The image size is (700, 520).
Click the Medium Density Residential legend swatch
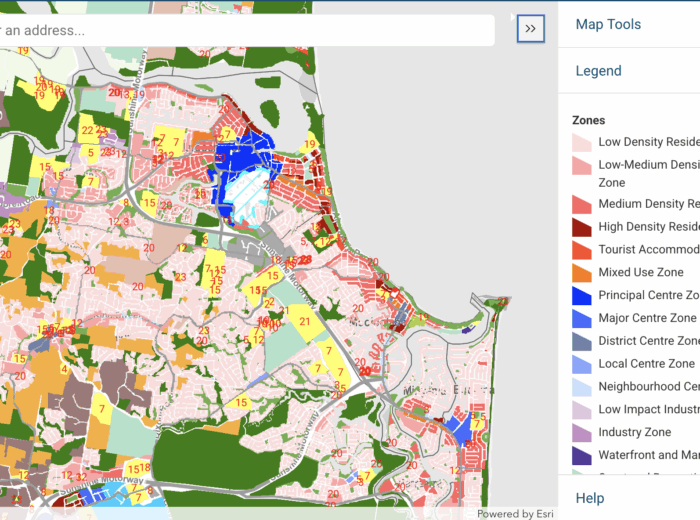point(582,204)
